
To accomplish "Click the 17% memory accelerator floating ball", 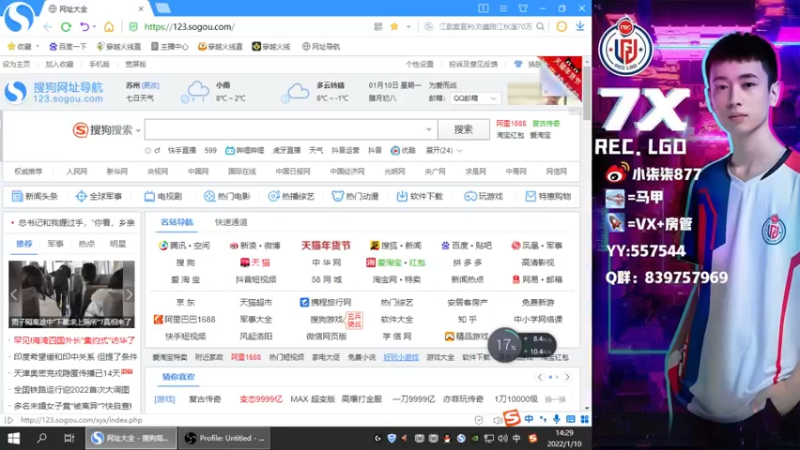I will 505,345.
